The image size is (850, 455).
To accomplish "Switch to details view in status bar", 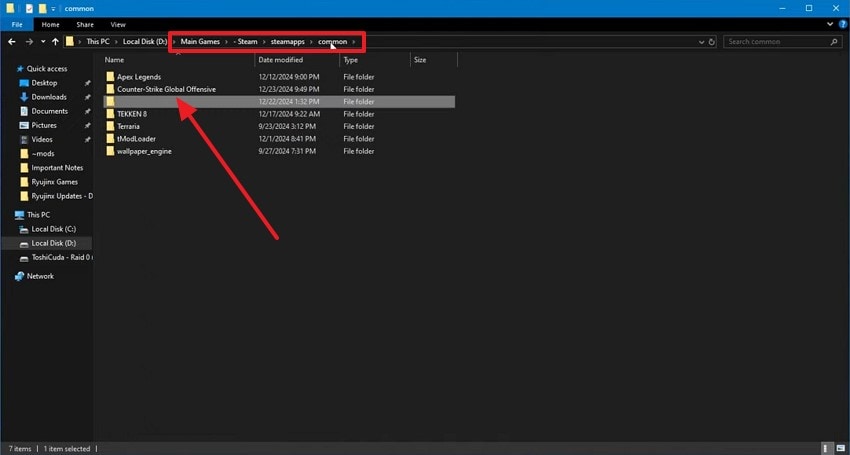I will [x=826, y=448].
